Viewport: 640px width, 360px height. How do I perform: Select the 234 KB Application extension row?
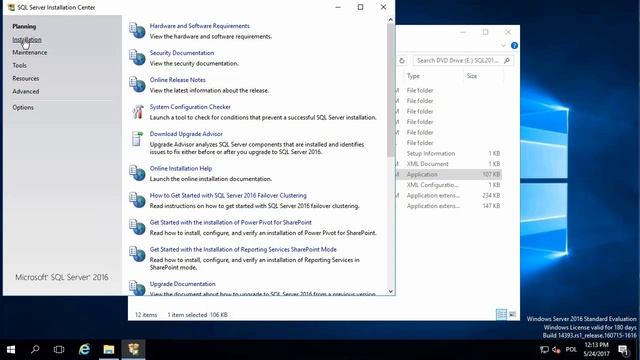pyautogui.click(x=449, y=196)
